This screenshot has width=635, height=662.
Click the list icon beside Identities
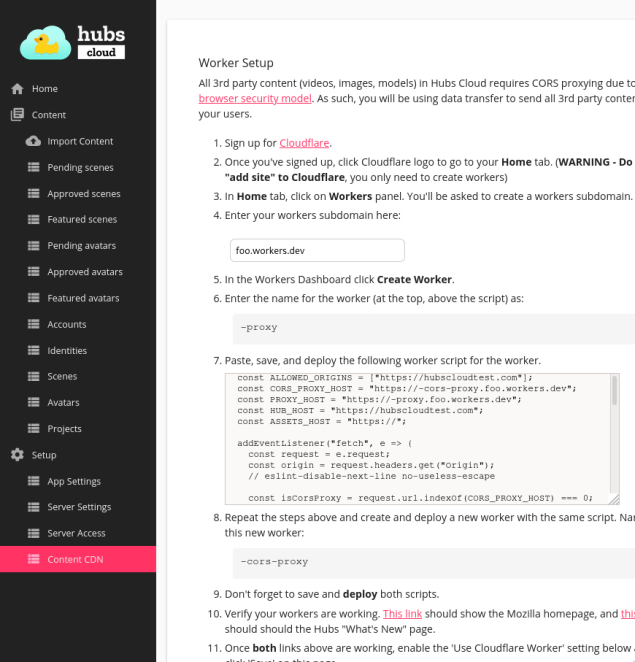33,350
